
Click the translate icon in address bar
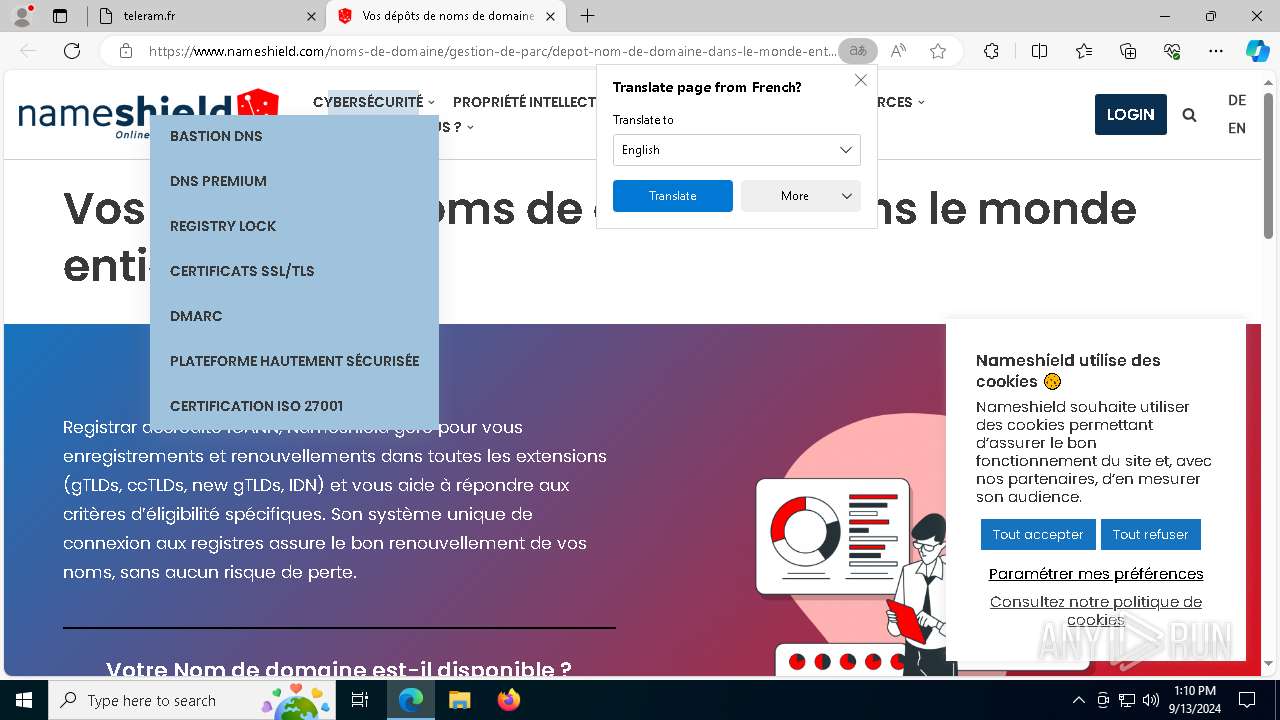point(858,51)
